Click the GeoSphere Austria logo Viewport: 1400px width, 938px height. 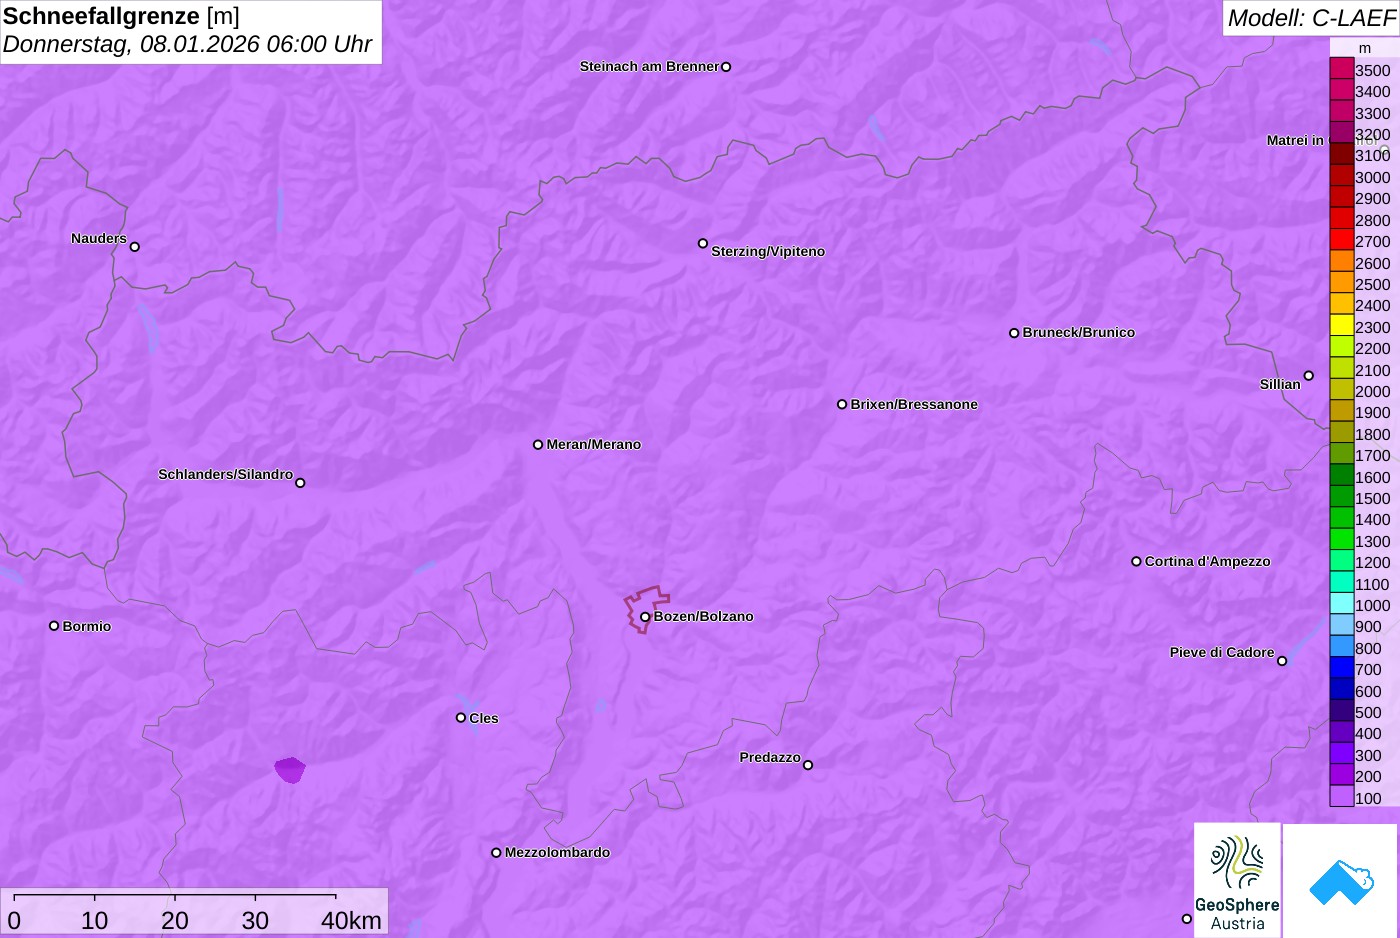(x=1237, y=880)
